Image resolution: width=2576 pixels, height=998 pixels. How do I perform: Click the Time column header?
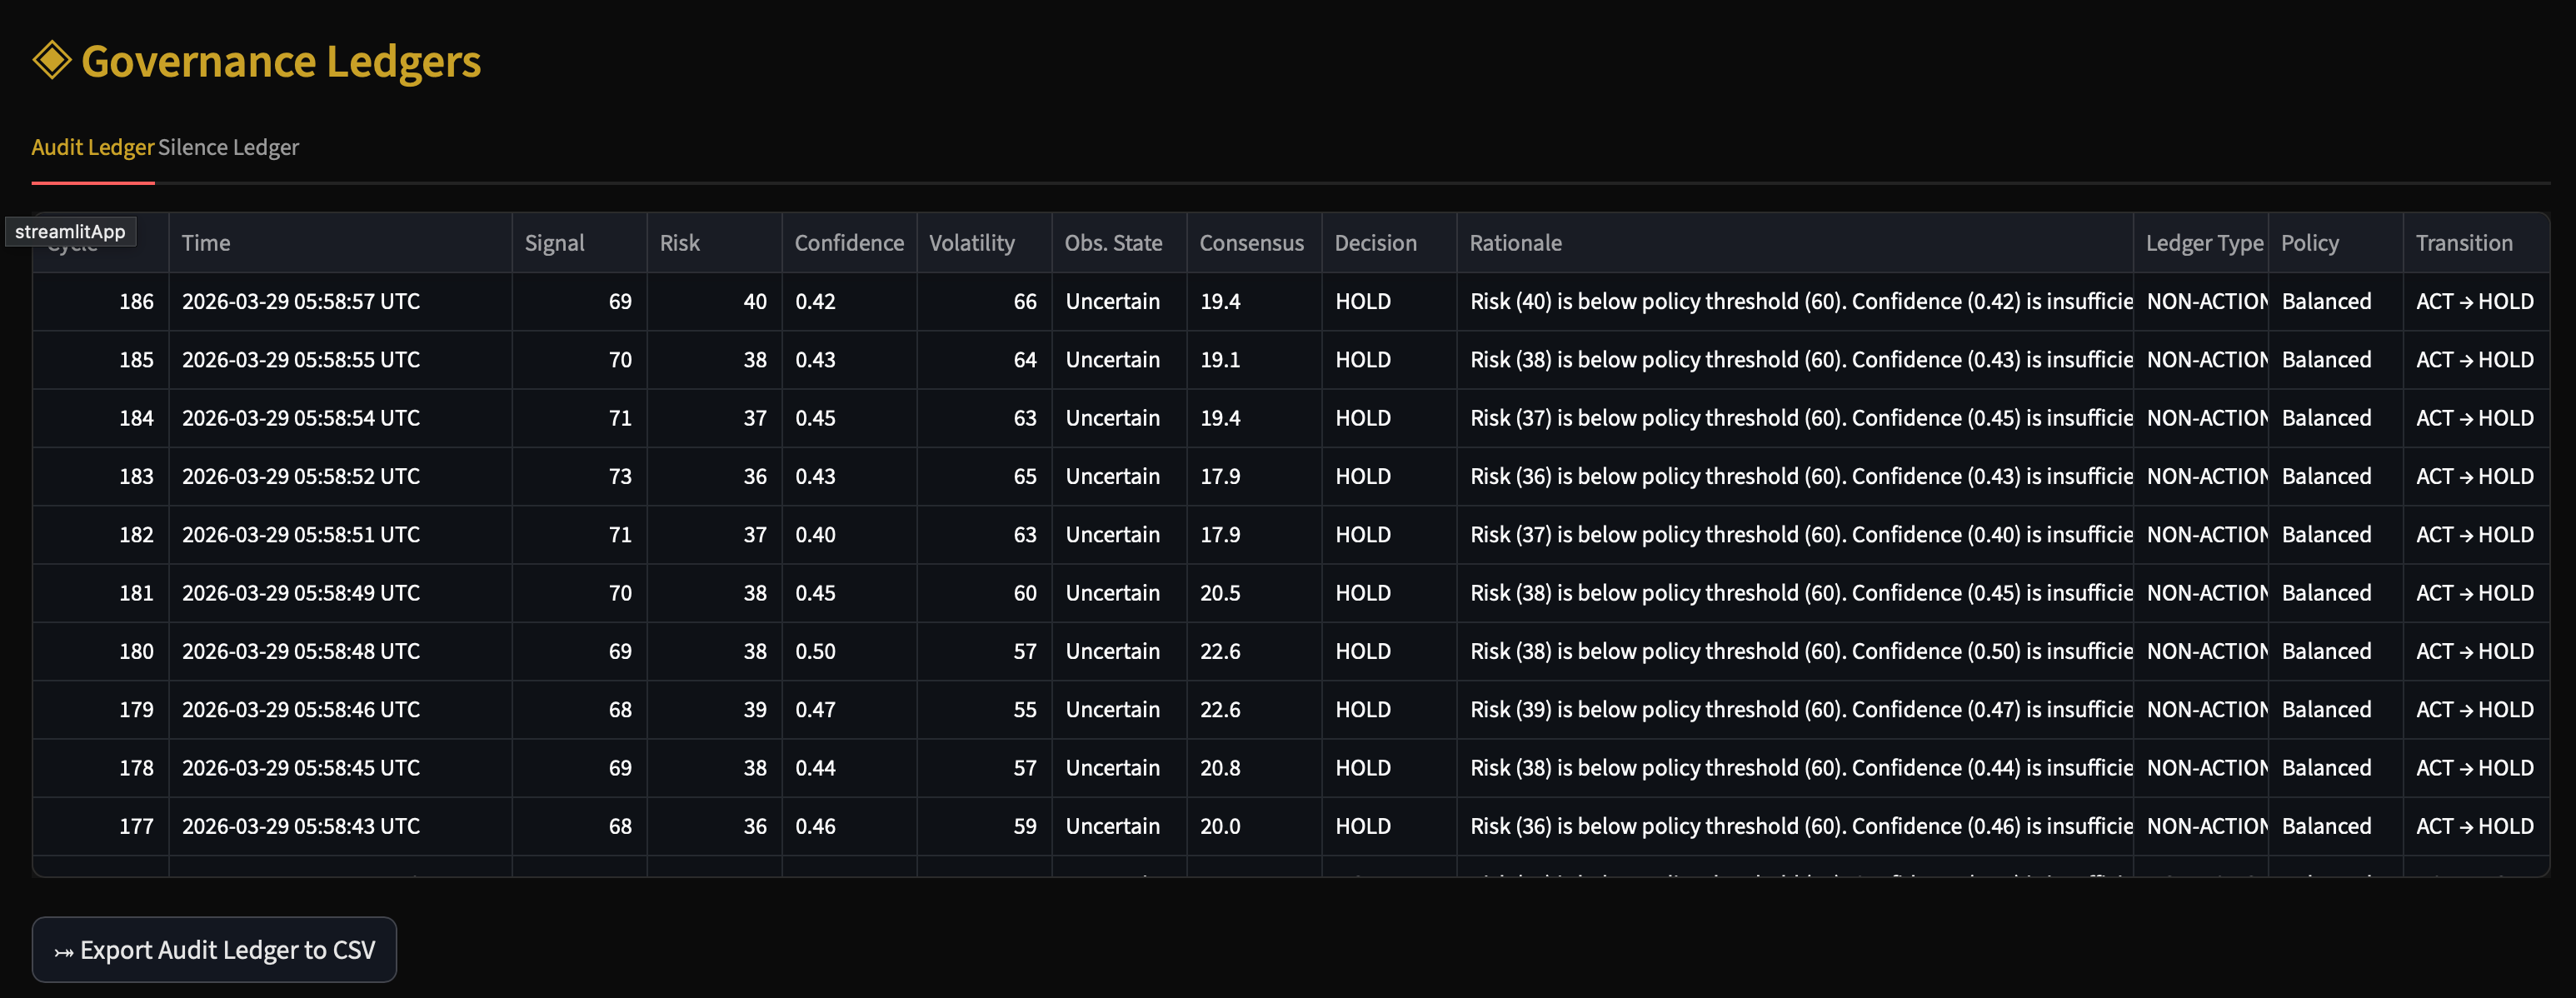(206, 243)
